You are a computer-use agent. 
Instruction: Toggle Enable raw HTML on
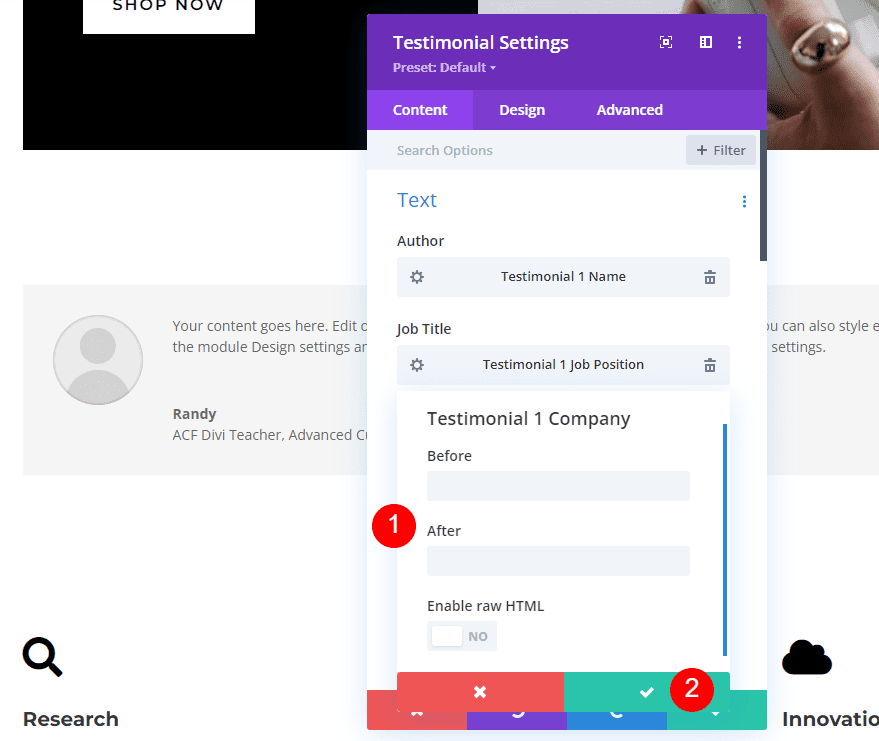coord(462,636)
